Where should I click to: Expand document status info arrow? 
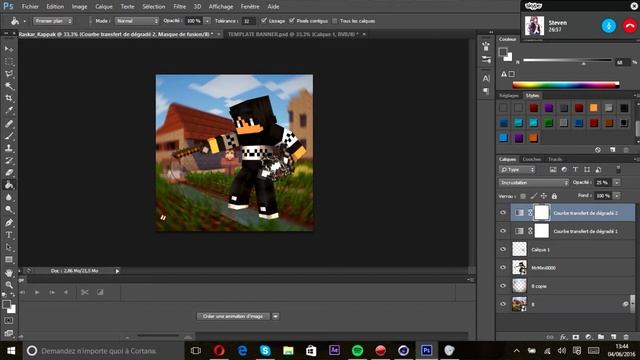click(x=117, y=271)
